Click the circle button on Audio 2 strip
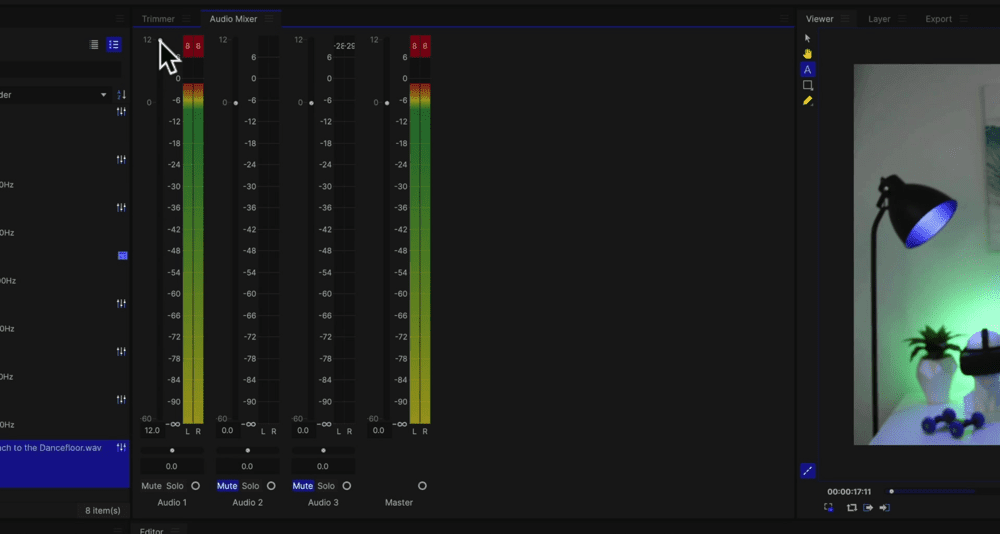Image resolution: width=1000 pixels, height=534 pixels. (271, 486)
